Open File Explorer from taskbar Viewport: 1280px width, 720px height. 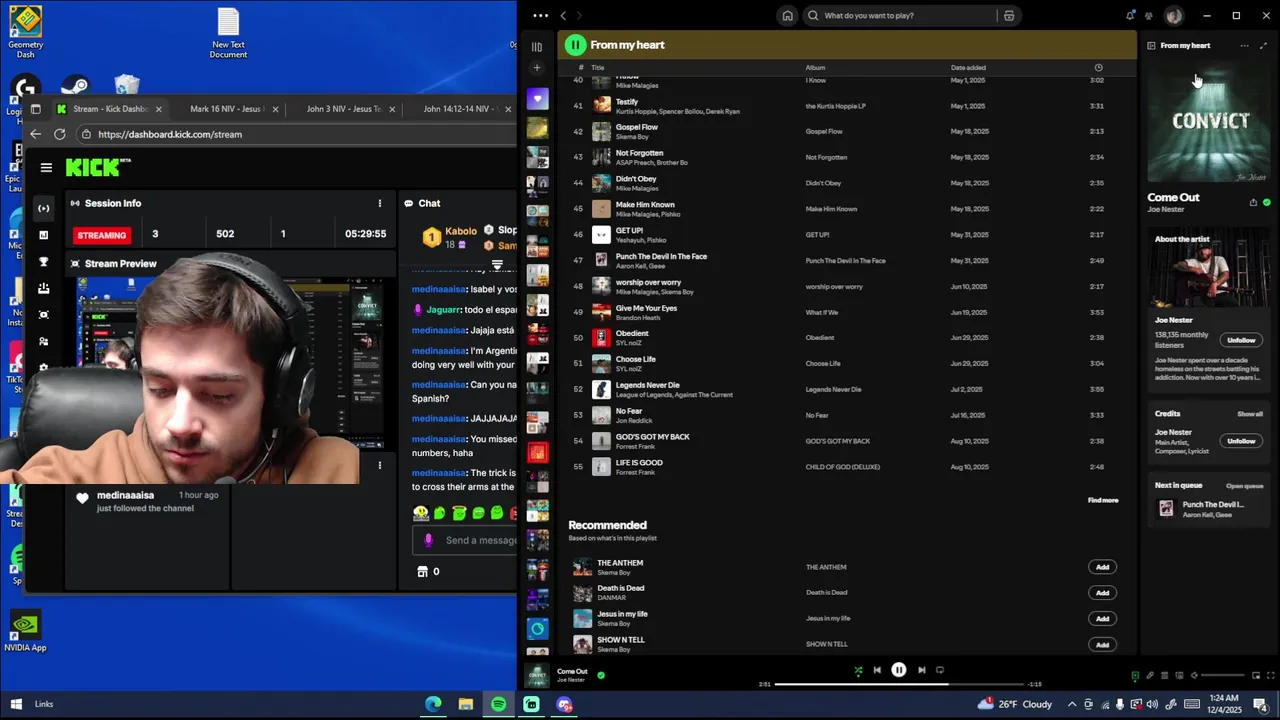pos(465,704)
